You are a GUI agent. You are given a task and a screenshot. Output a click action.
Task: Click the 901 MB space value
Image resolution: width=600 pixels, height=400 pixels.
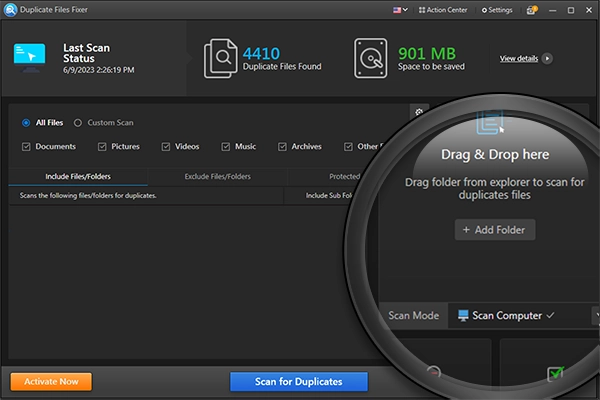point(427,54)
